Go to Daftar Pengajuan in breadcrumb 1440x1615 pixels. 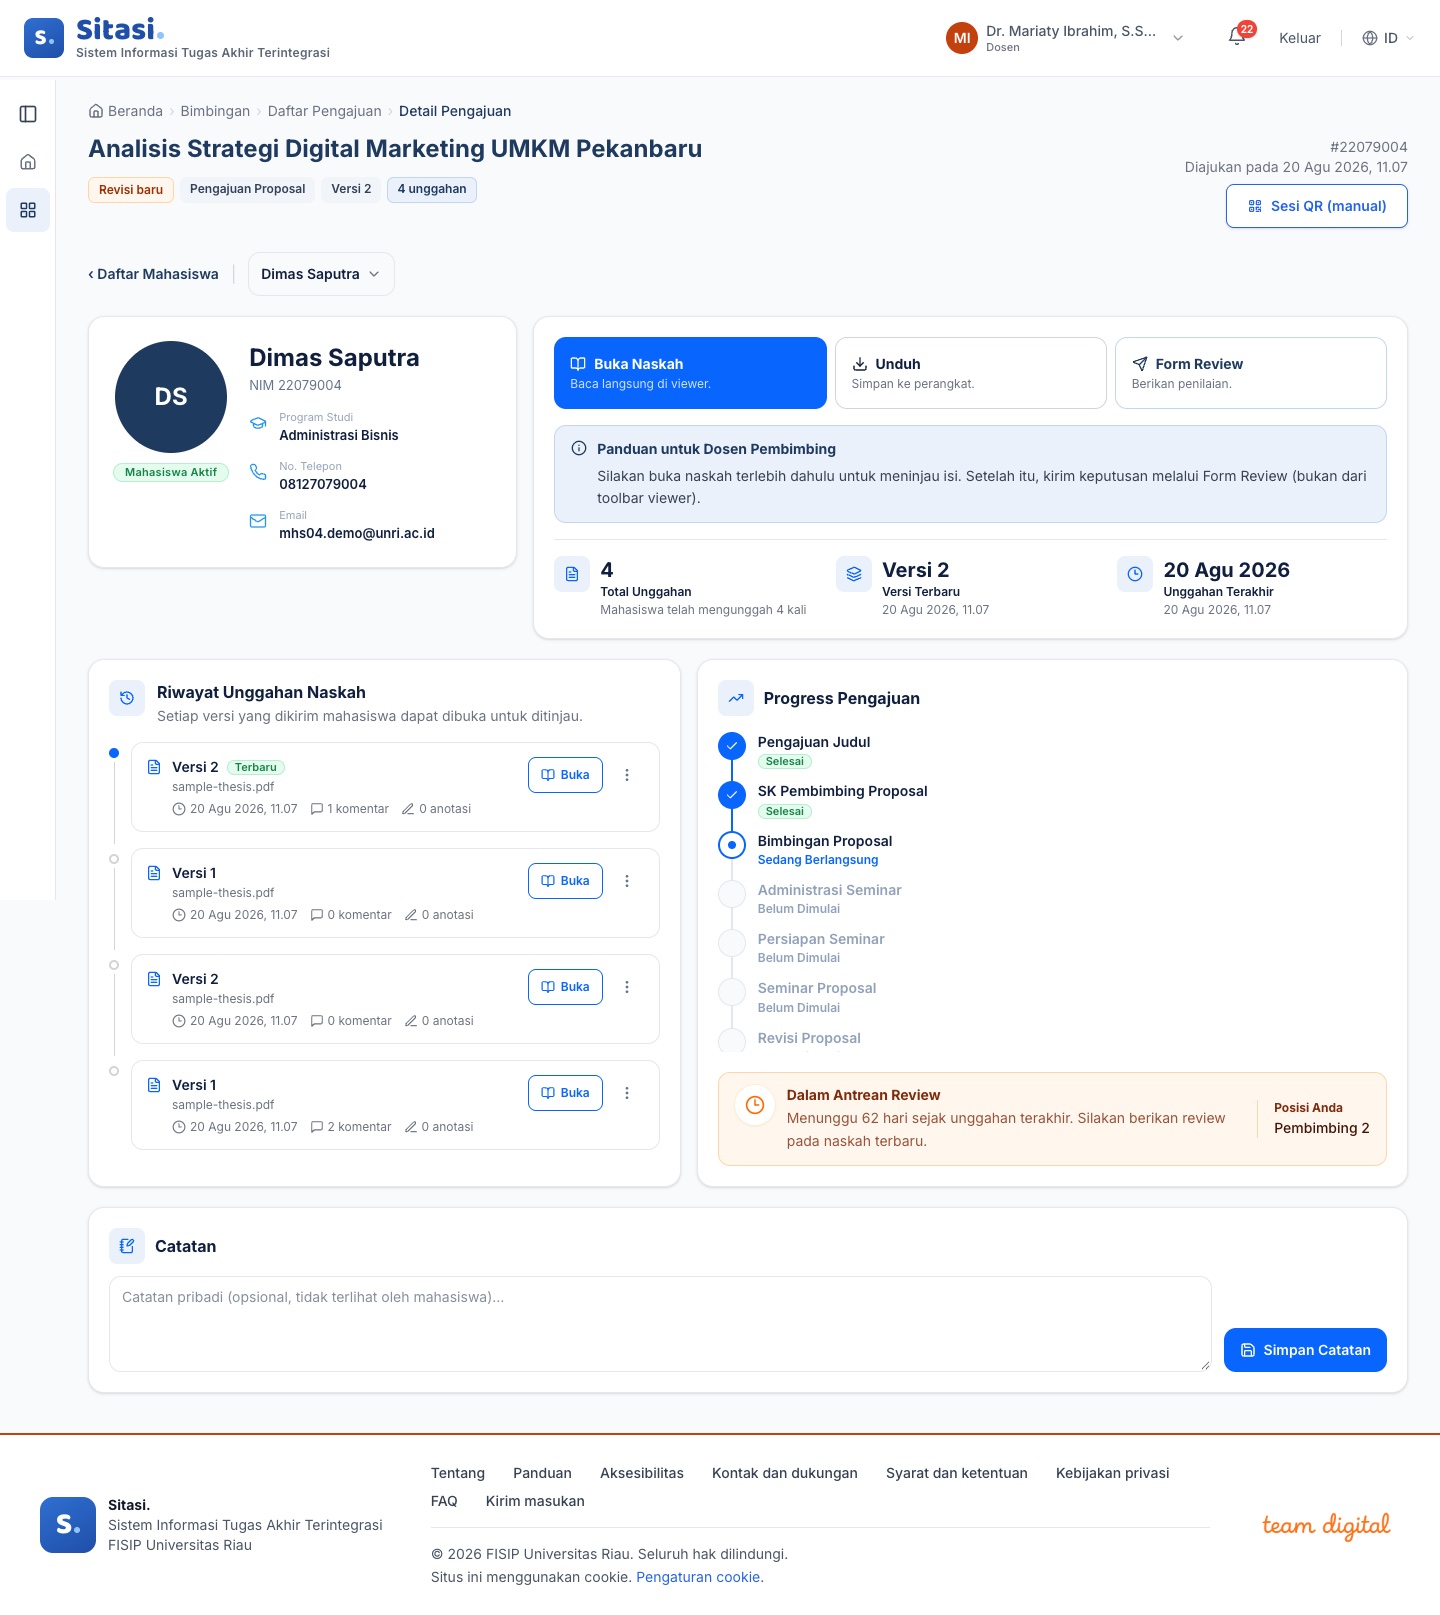click(325, 111)
